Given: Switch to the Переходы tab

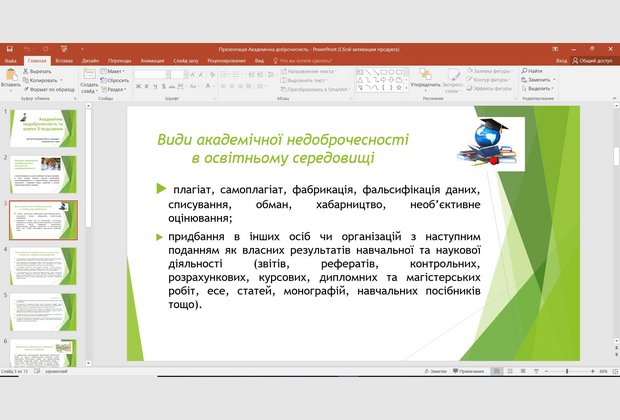Looking at the screenshot, I should [119, 61].
